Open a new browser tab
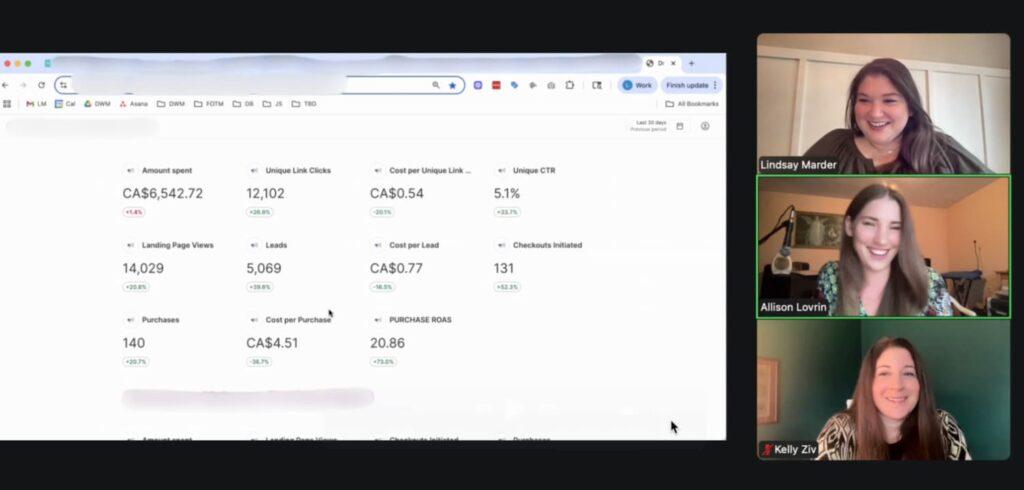Screen dimensions: 1024x490 pyautogui.click(x=690, y=63)
